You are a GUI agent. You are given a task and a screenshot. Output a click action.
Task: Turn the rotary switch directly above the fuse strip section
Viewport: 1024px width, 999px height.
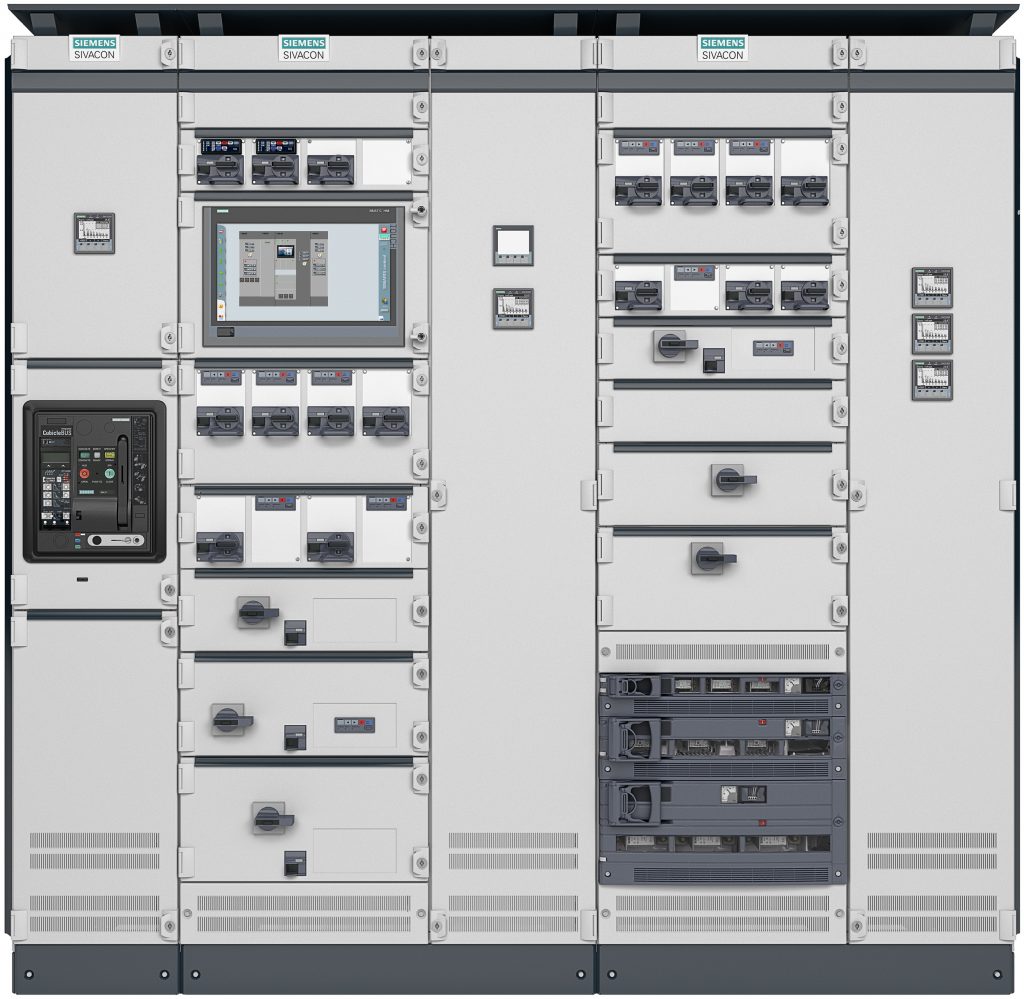tap(713, 557)
